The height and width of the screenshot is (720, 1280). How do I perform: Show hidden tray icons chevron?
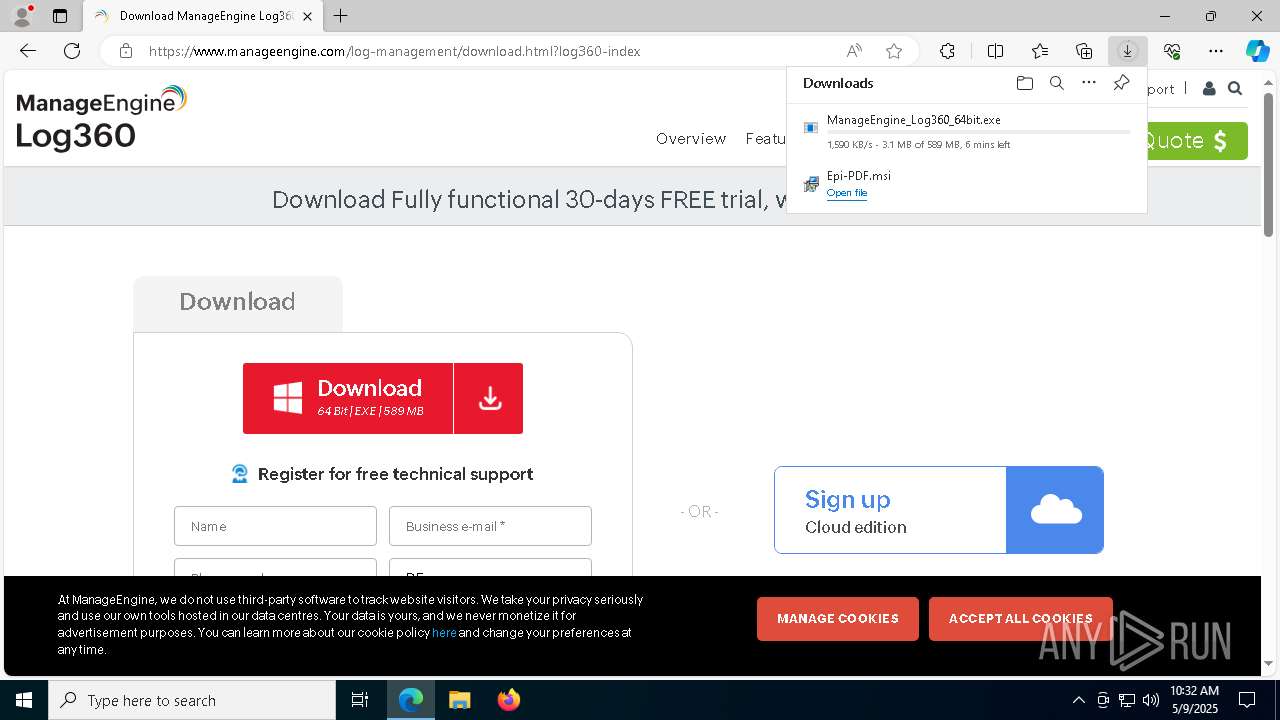tap(1078, 700)
